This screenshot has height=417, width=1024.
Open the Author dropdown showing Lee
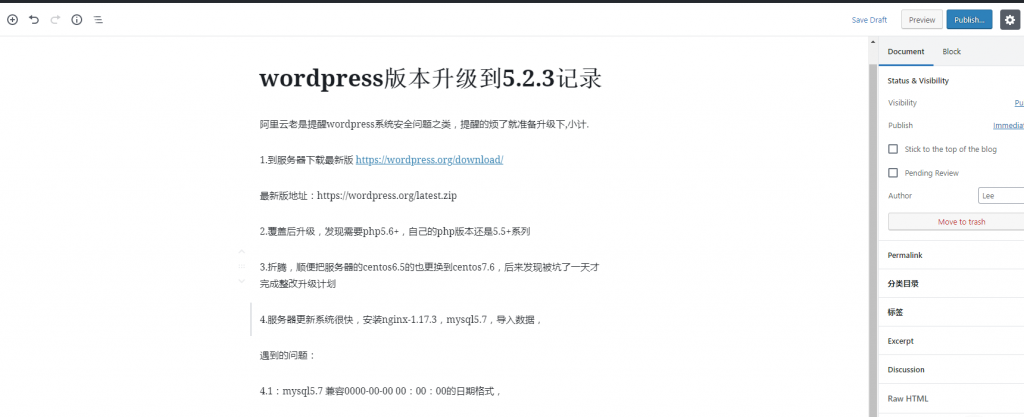1000,196
